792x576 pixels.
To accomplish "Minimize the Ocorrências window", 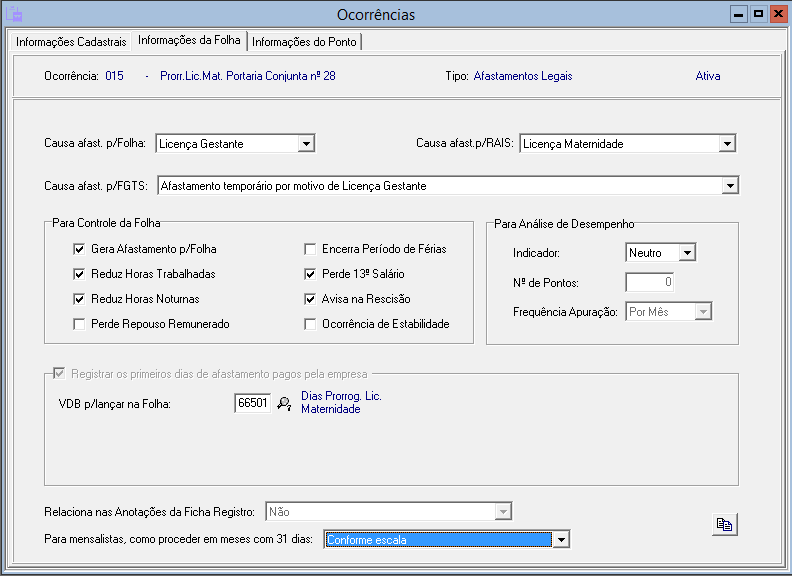I will [739, 15].
